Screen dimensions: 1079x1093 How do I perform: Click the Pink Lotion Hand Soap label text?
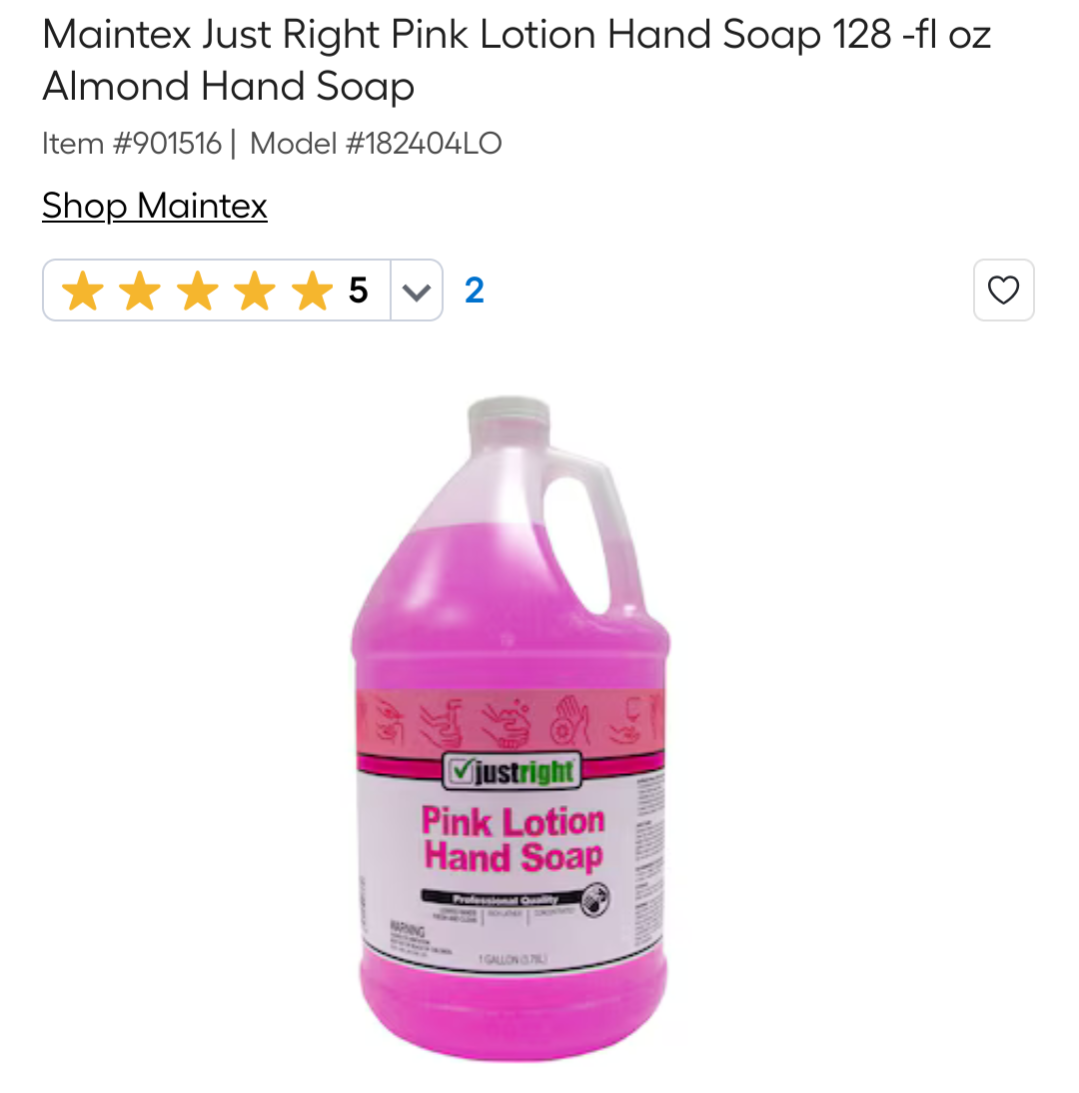(x=513, y=839)
